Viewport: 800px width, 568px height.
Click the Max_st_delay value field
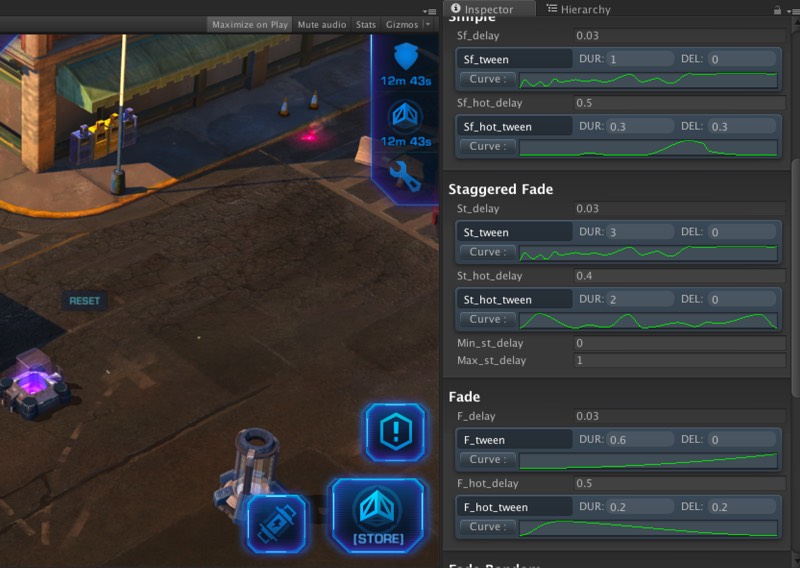pyautogui.click(x=680, y=360)
